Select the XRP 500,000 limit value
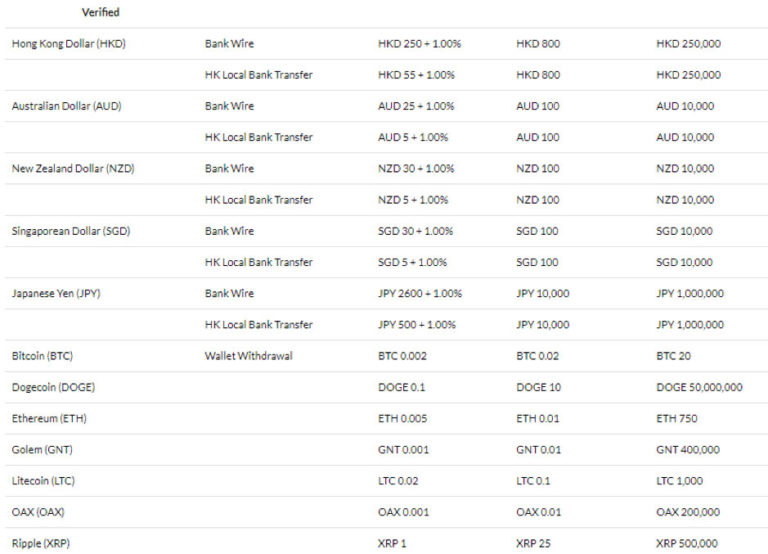 687,543
